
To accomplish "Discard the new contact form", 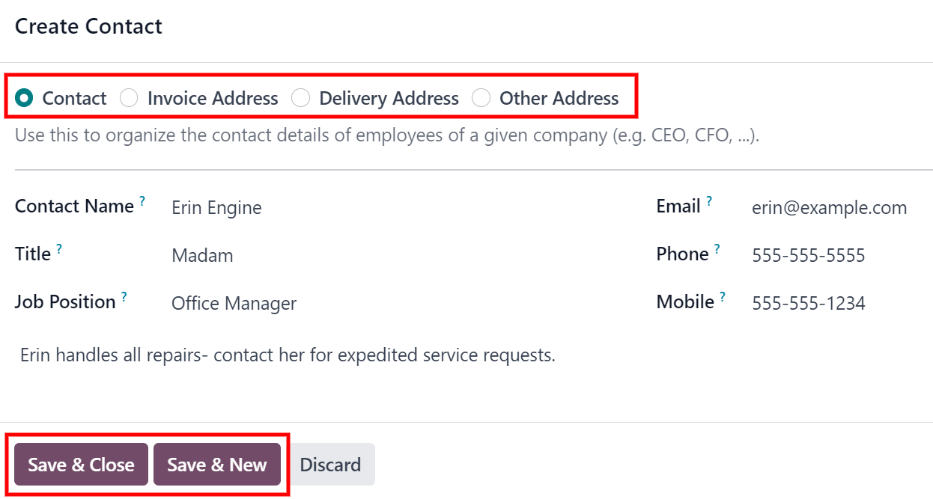I will tap(330, 465).
